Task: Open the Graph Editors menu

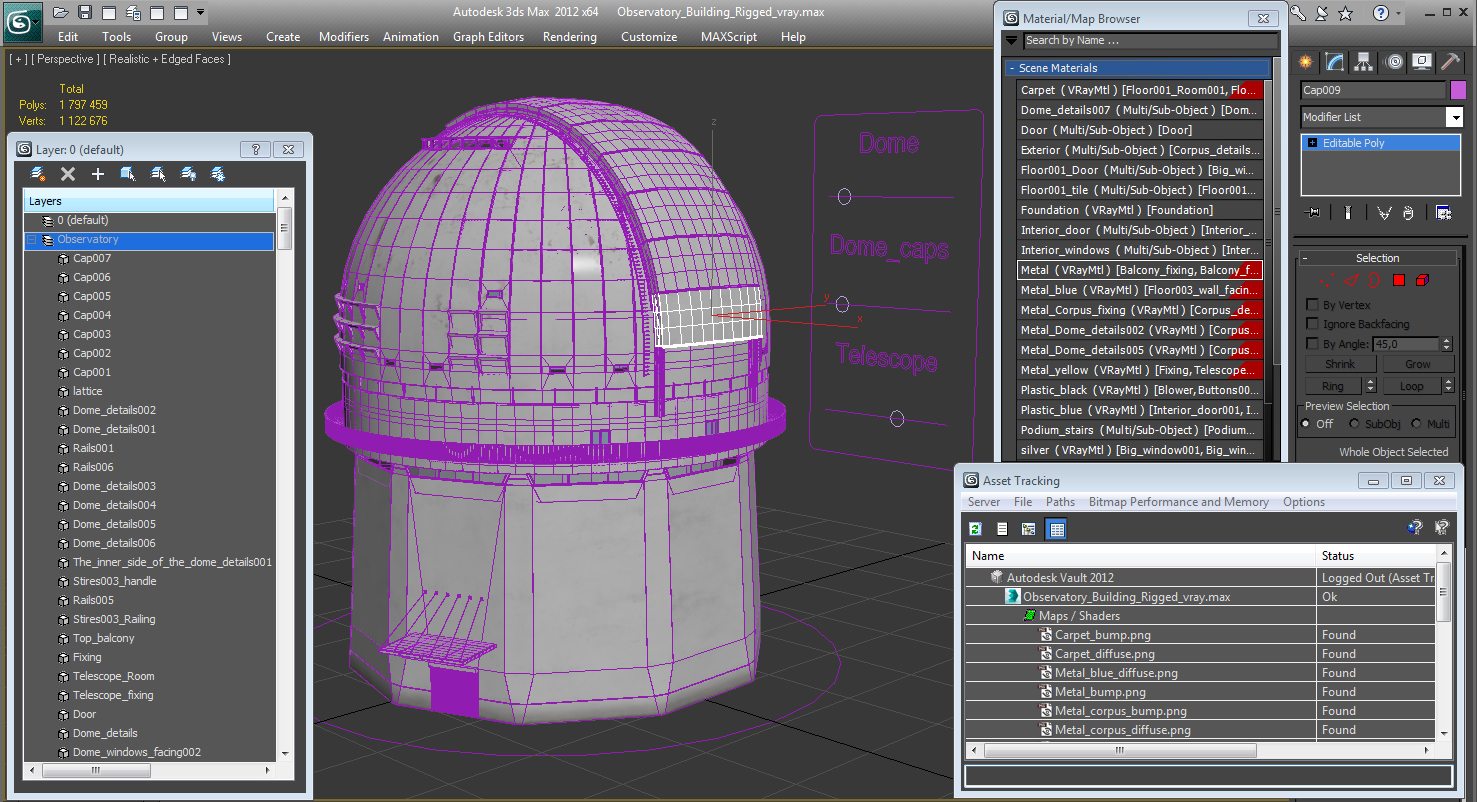Action: (488, 37)
